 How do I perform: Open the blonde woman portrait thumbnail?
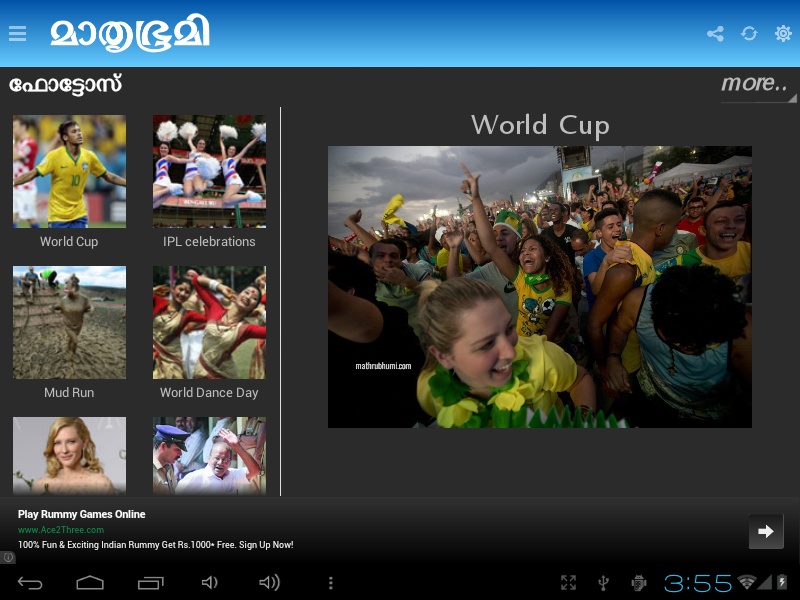[x=69, y=456]
